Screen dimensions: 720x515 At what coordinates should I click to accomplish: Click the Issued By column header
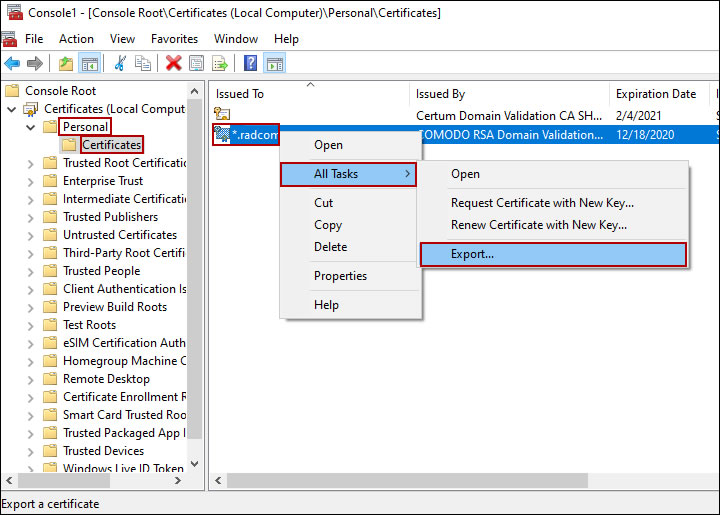click(x=440, y=94)
